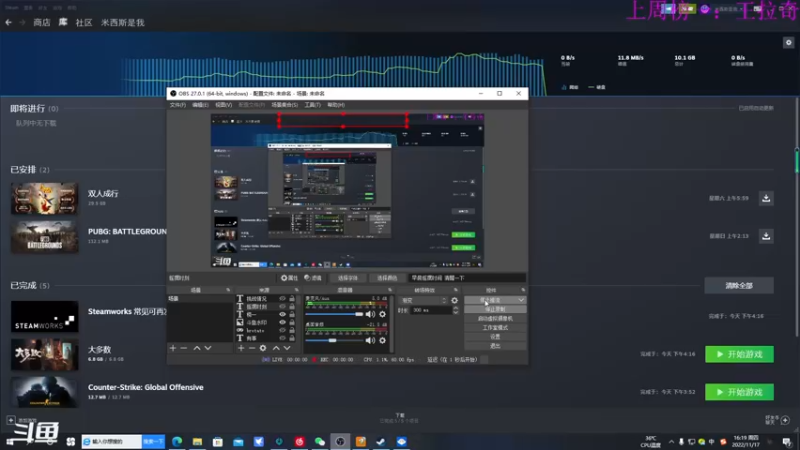Open microphone audio settings gear in mixer
The image size is (800, 450).
coord(382,314)
